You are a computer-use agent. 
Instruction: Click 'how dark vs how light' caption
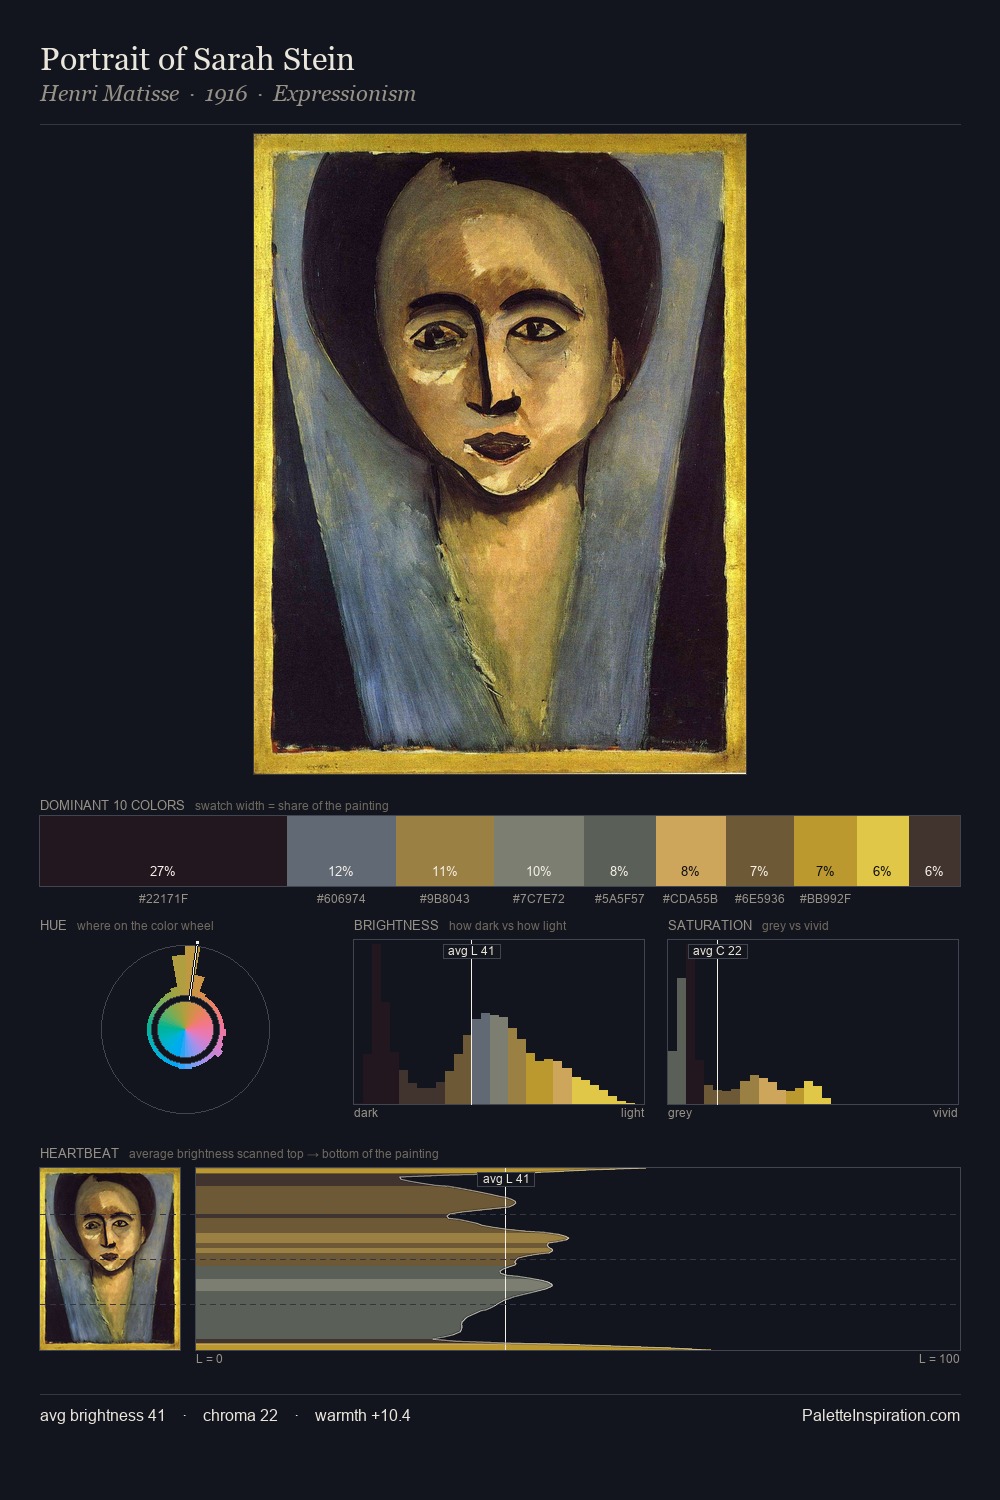508,926
